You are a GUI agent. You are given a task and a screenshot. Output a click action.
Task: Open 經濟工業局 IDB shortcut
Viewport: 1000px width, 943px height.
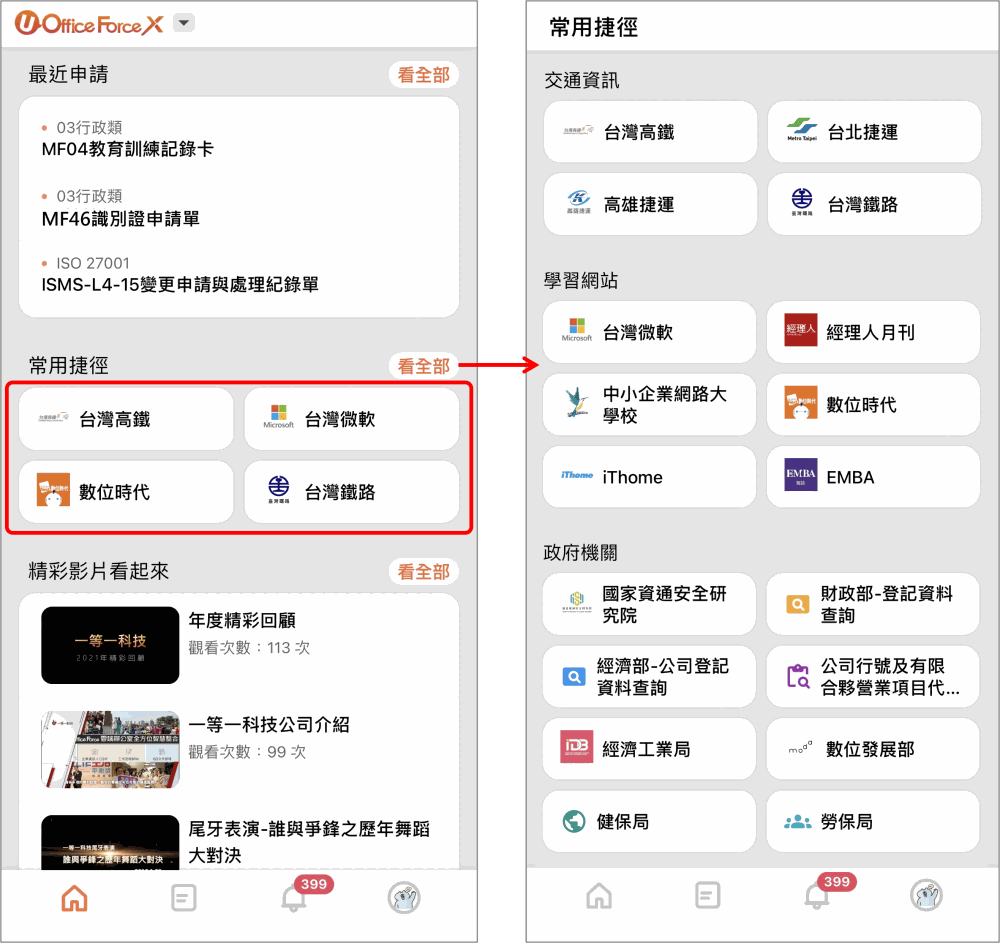pyautogui.click(x=649, y=749)
